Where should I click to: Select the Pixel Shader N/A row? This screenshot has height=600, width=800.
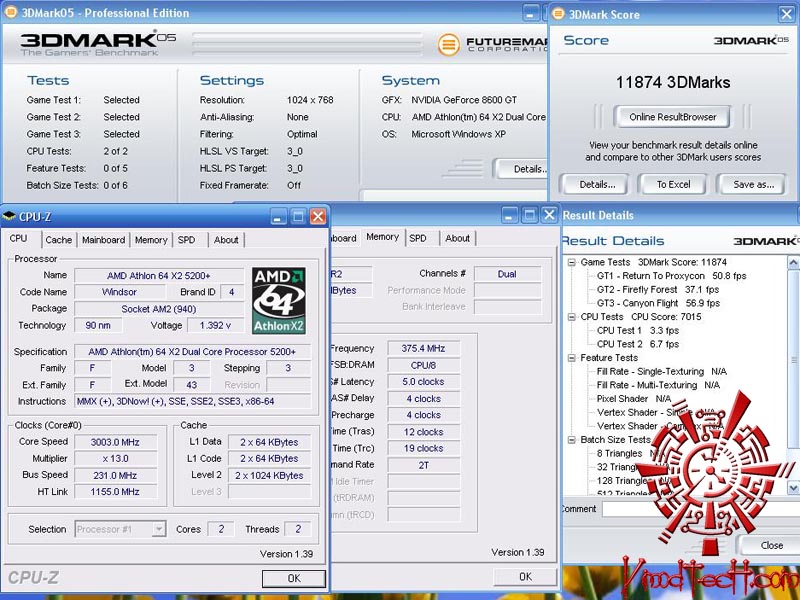(634, 398)
